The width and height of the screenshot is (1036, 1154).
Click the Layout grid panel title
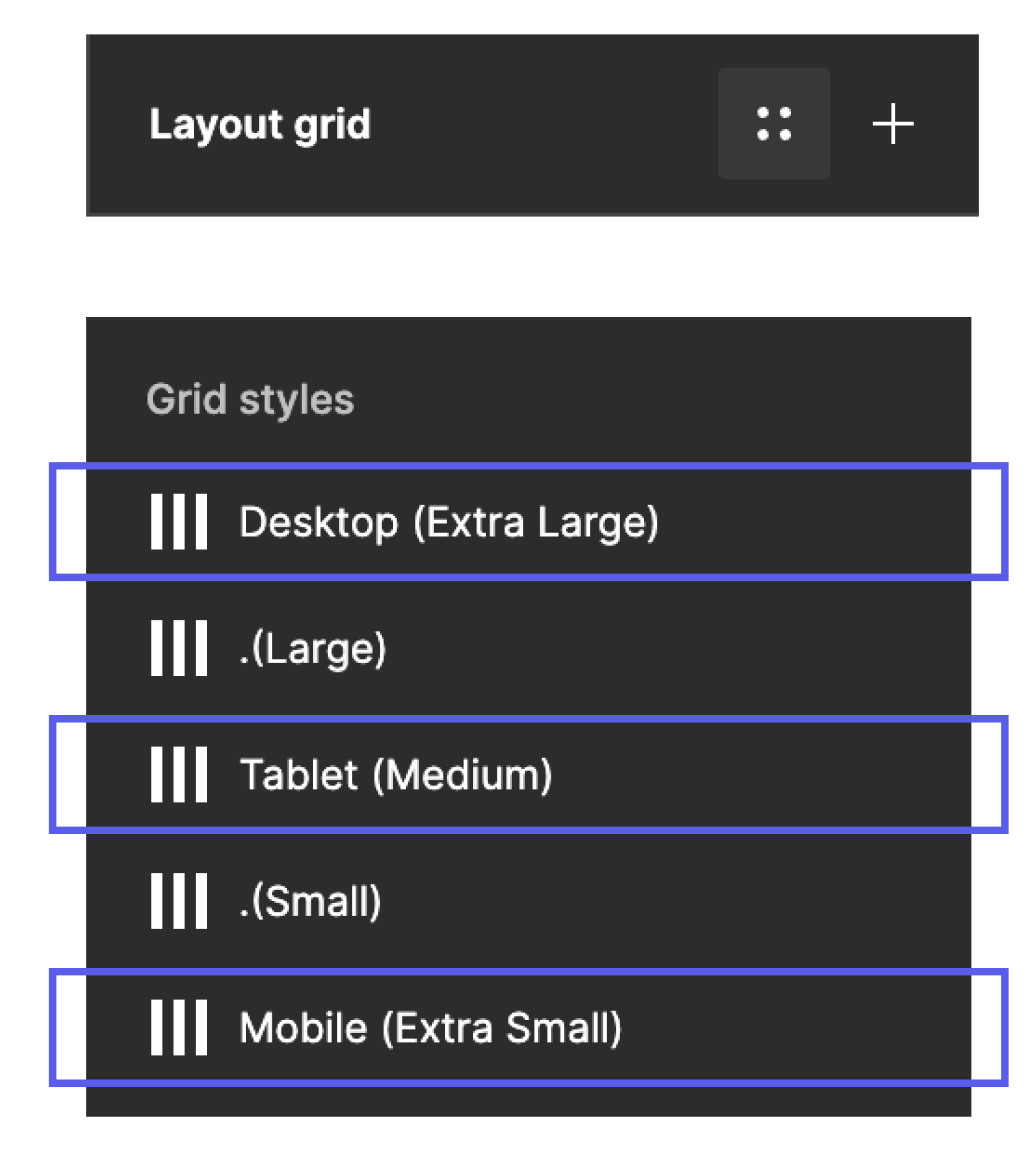point(260,123)
